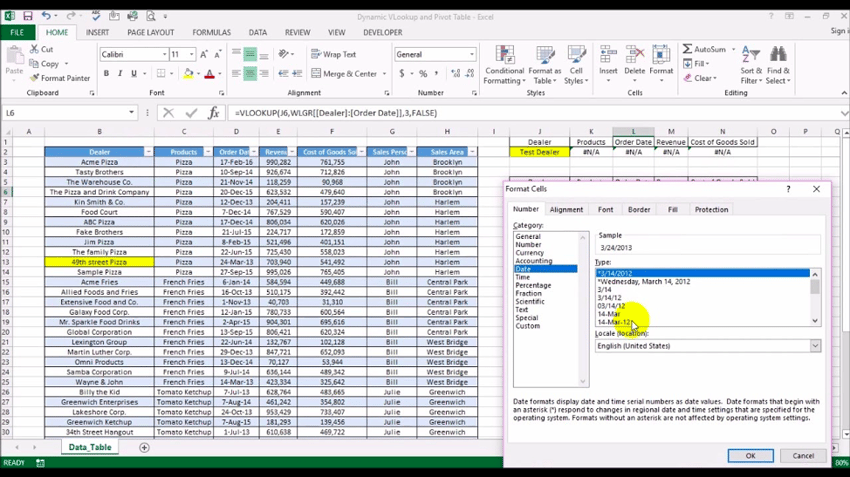The width and height of the screenshot is (850, 477).
Task: Toggle Wrap Text
Action: point(334,54)
